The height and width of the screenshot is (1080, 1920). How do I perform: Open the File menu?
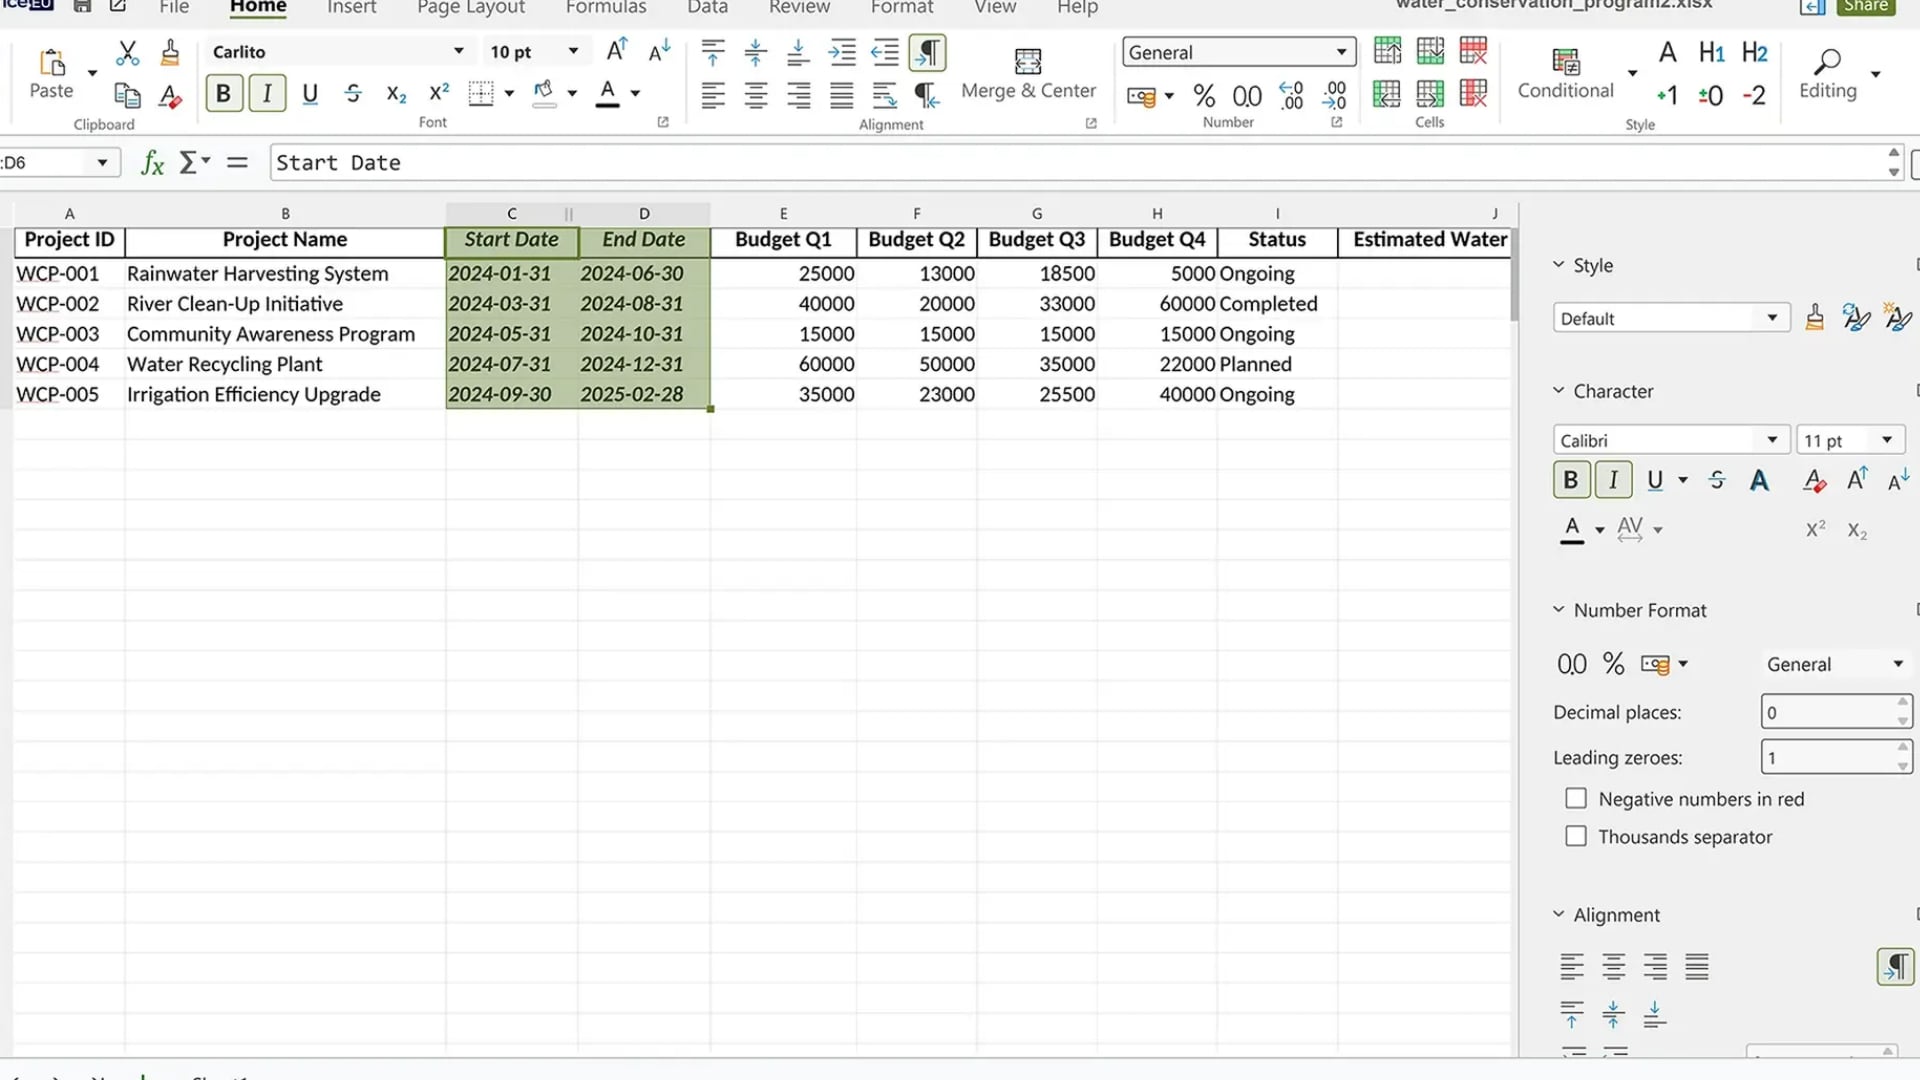point(174,8)
